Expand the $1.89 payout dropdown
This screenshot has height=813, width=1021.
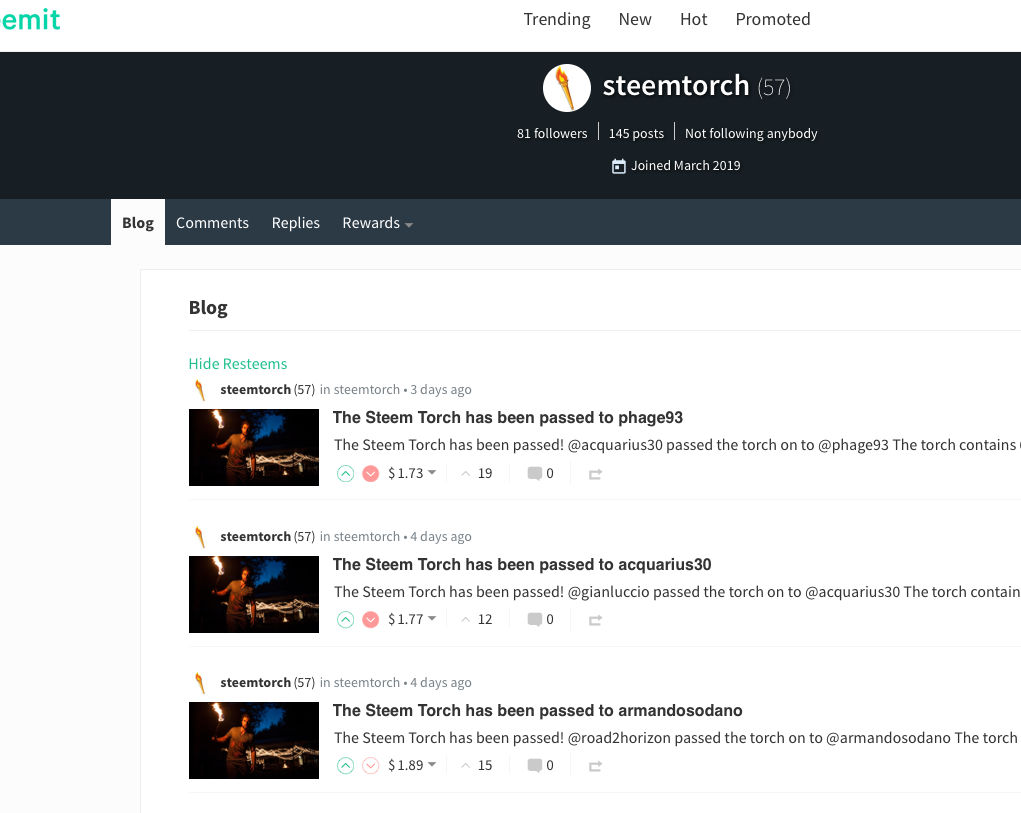coord(412,765)
